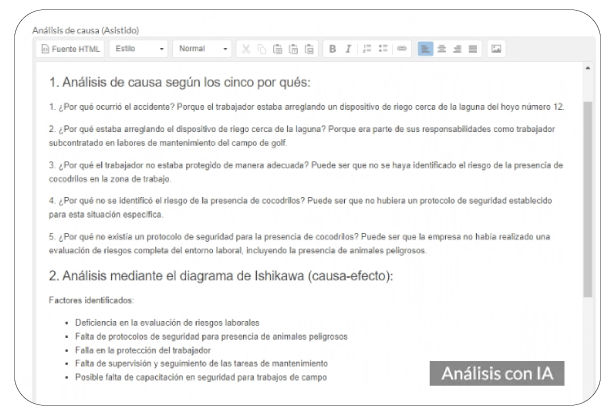Click the editor vertical scrollbar thumb
This screenshot has height=415, width=615.
(588, 199)
